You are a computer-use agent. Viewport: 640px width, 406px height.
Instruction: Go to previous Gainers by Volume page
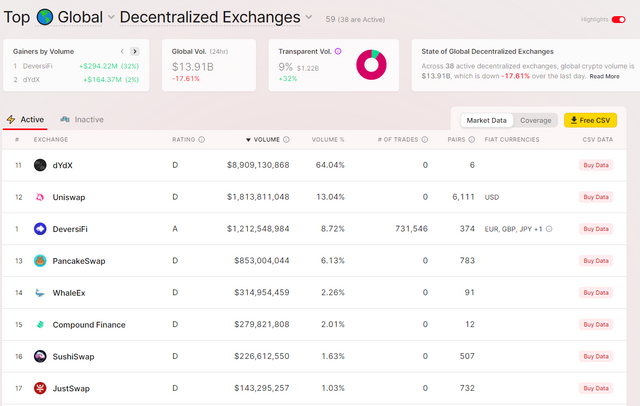click(122, 51)
